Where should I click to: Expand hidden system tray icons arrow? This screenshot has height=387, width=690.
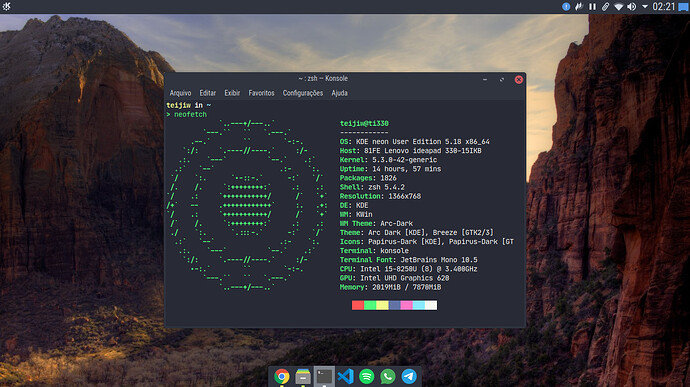click(645, 7)
